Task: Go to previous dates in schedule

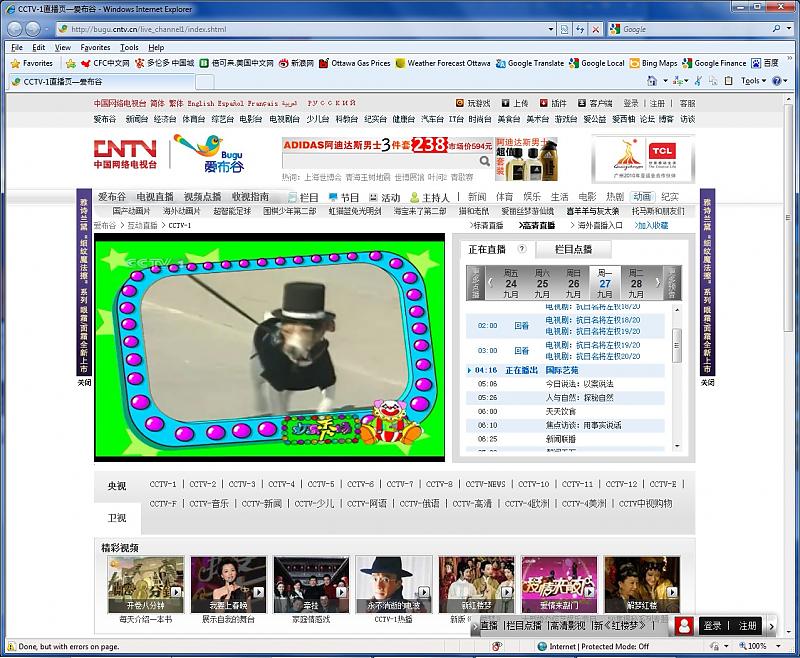Action: point(490,282)
